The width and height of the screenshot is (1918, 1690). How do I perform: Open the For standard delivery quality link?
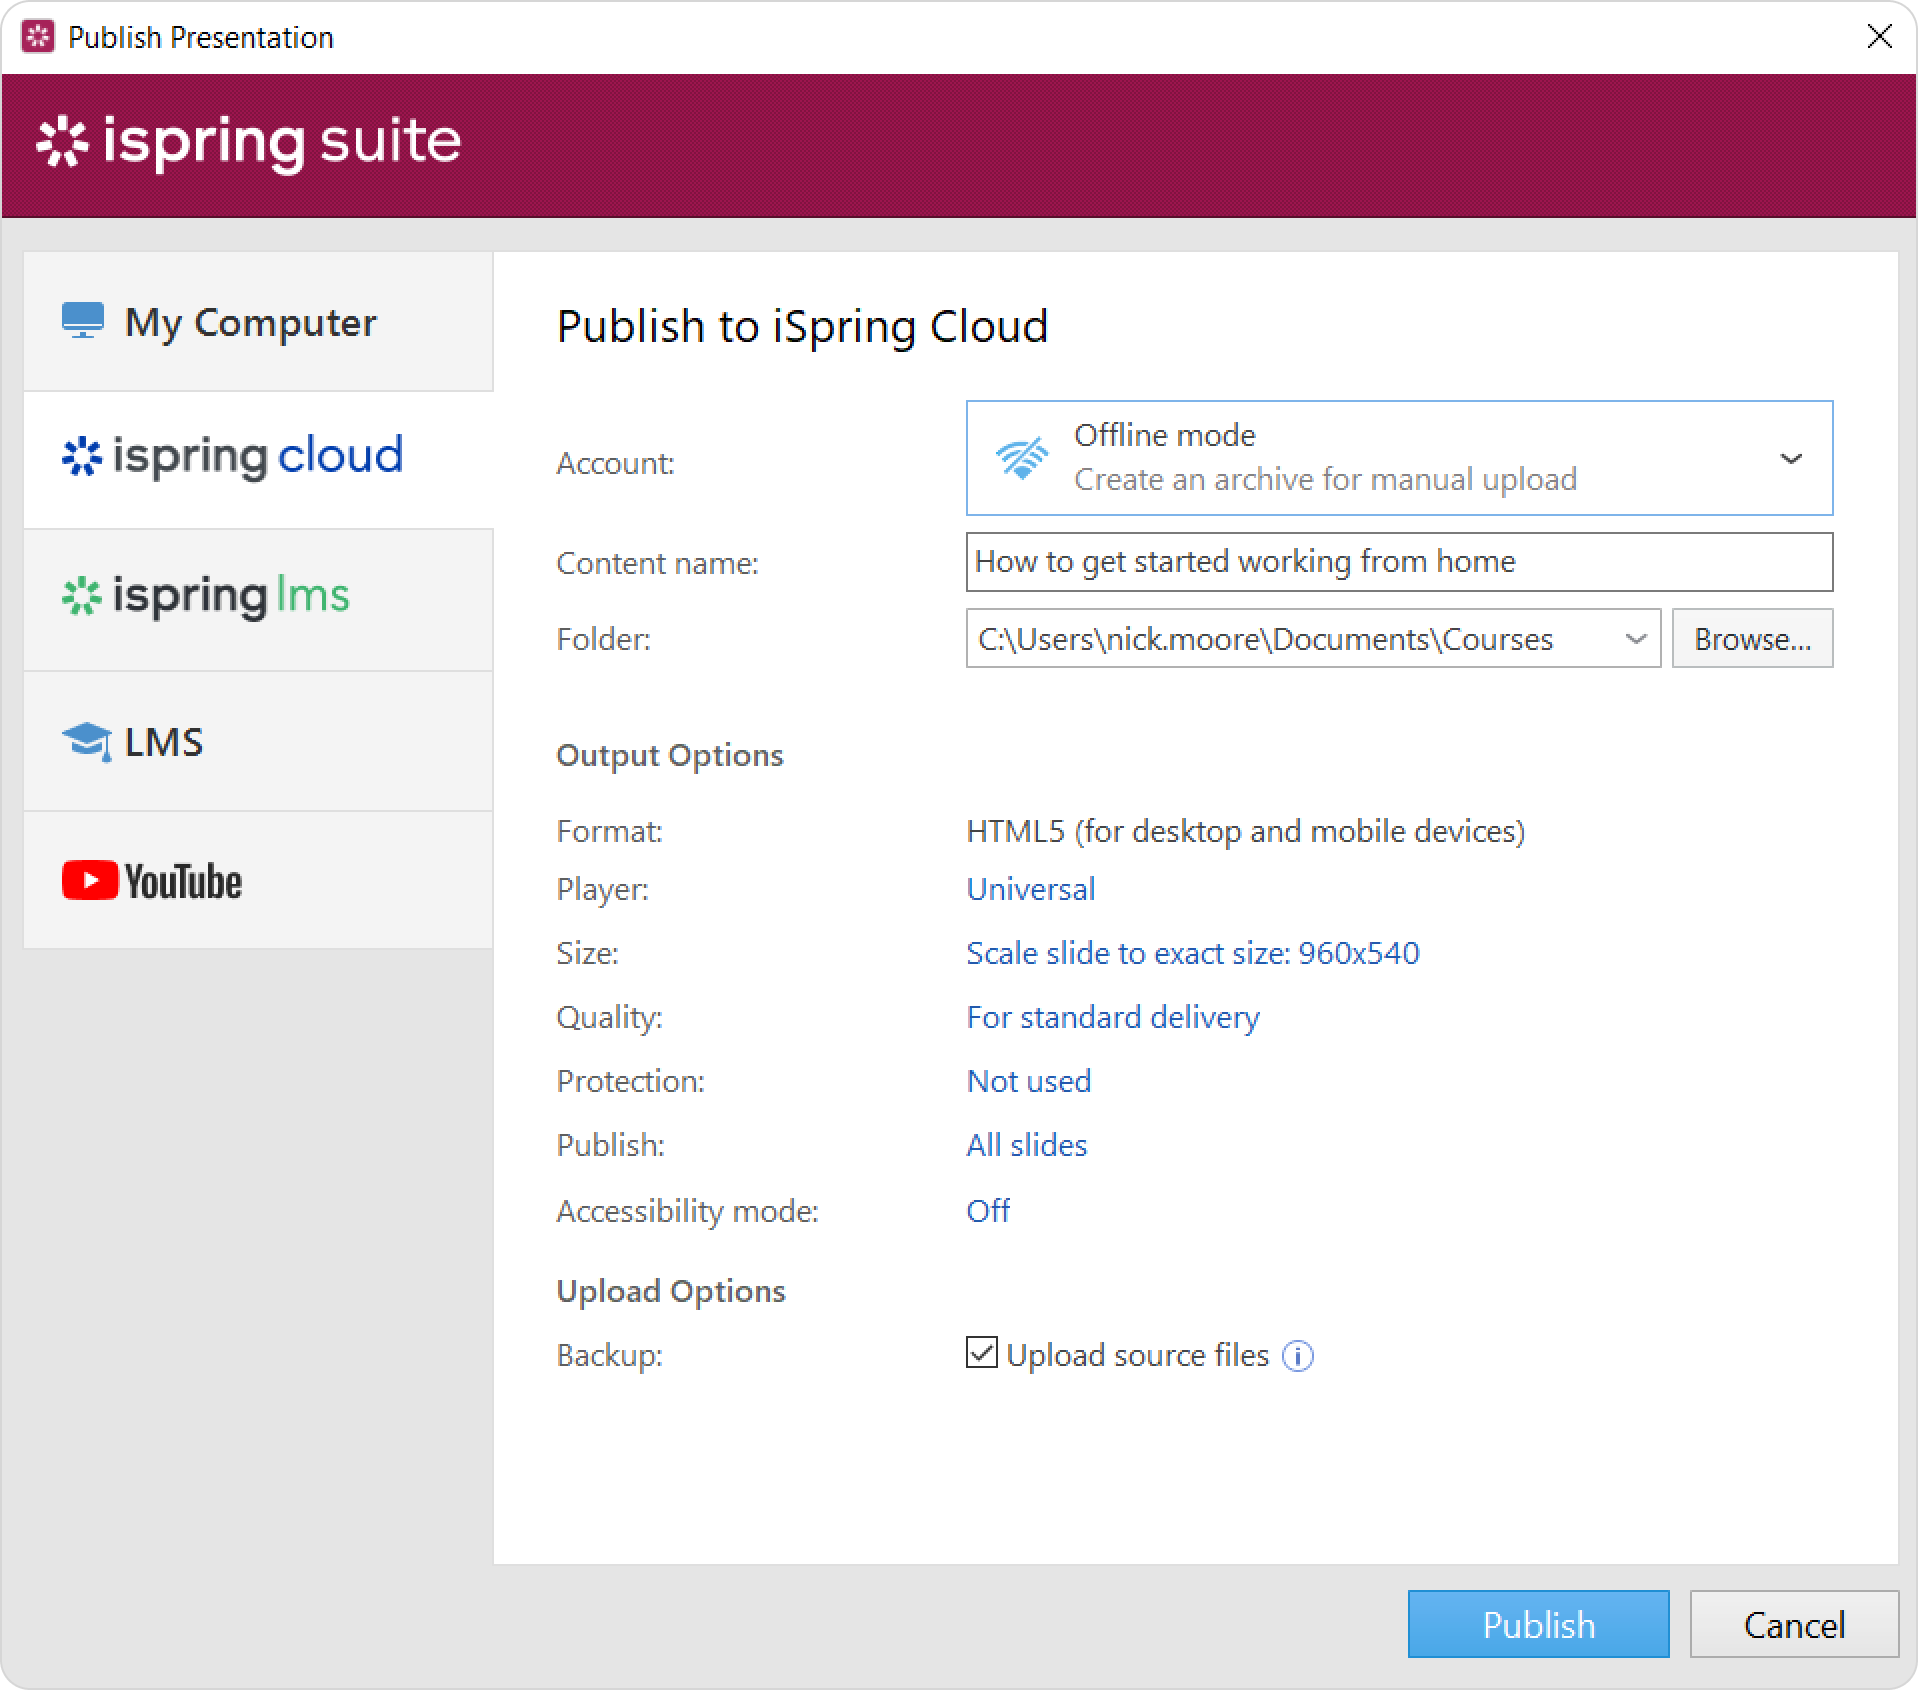tap(1112, 1017)
